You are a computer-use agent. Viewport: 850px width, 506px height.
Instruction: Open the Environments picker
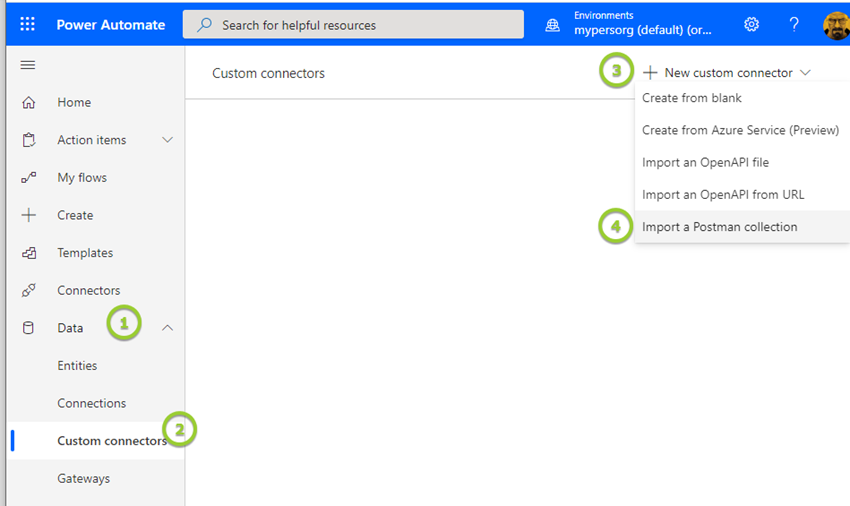(630, 24)
